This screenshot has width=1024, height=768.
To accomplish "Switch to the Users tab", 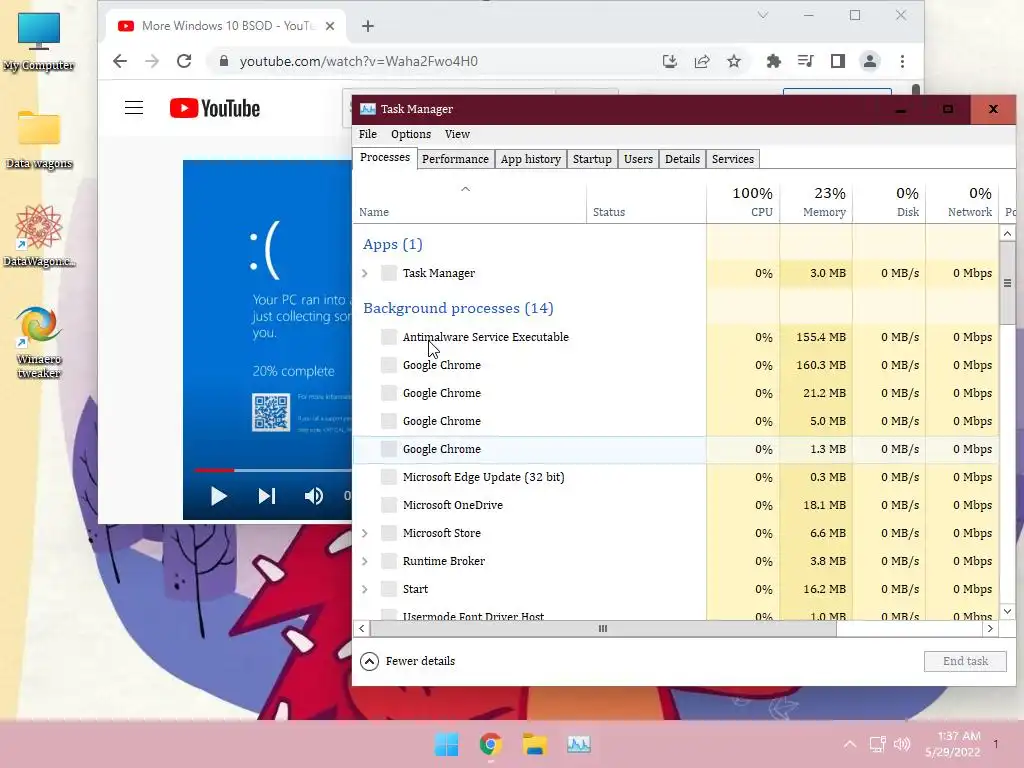I will (638, 159).
